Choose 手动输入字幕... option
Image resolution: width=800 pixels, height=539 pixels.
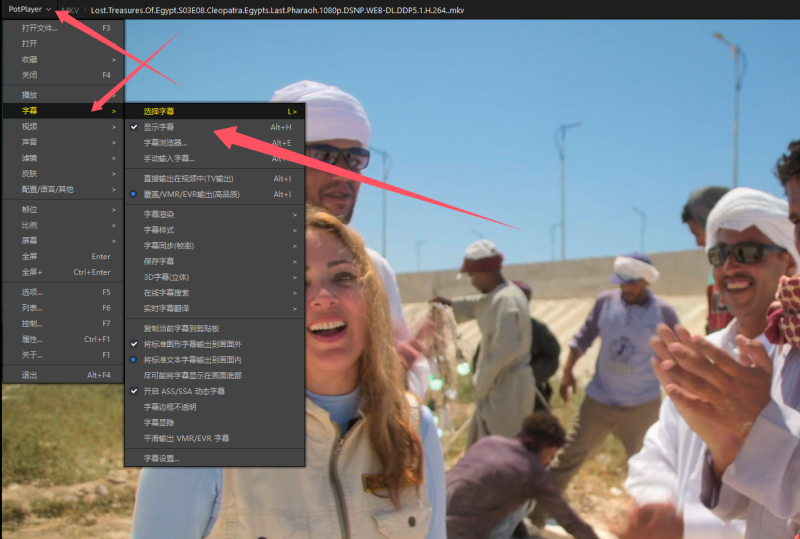(168, 158)
